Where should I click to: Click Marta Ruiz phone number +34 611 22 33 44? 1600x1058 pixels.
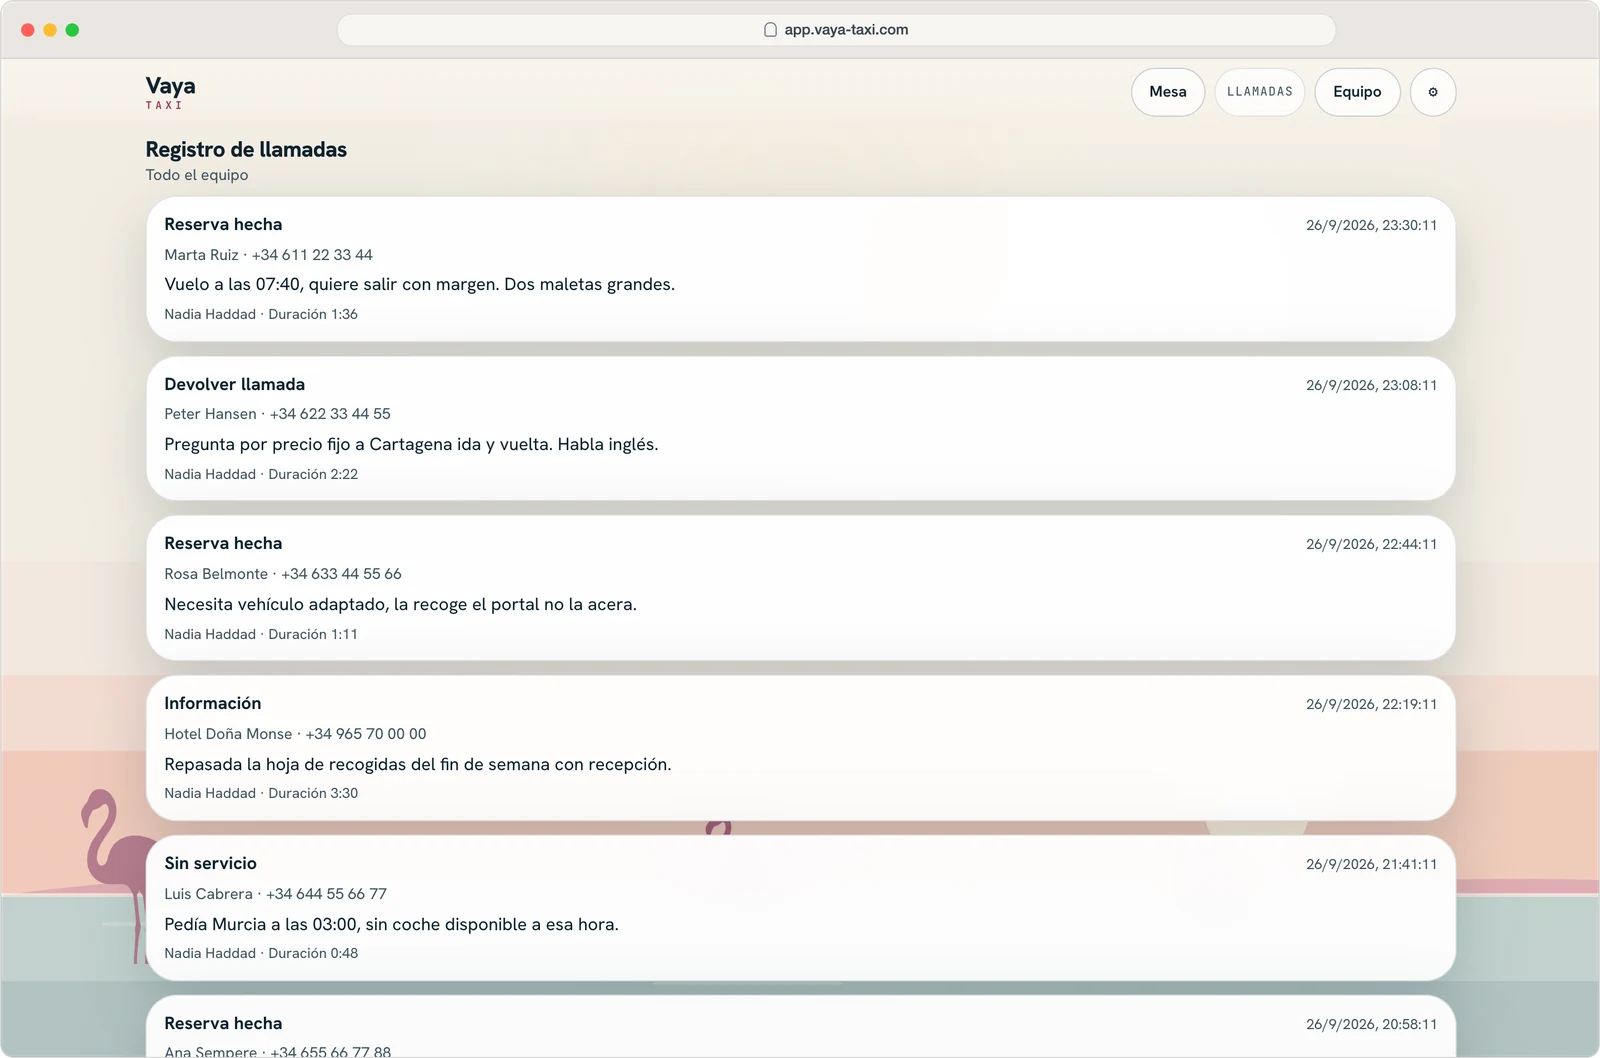[312, 255]
